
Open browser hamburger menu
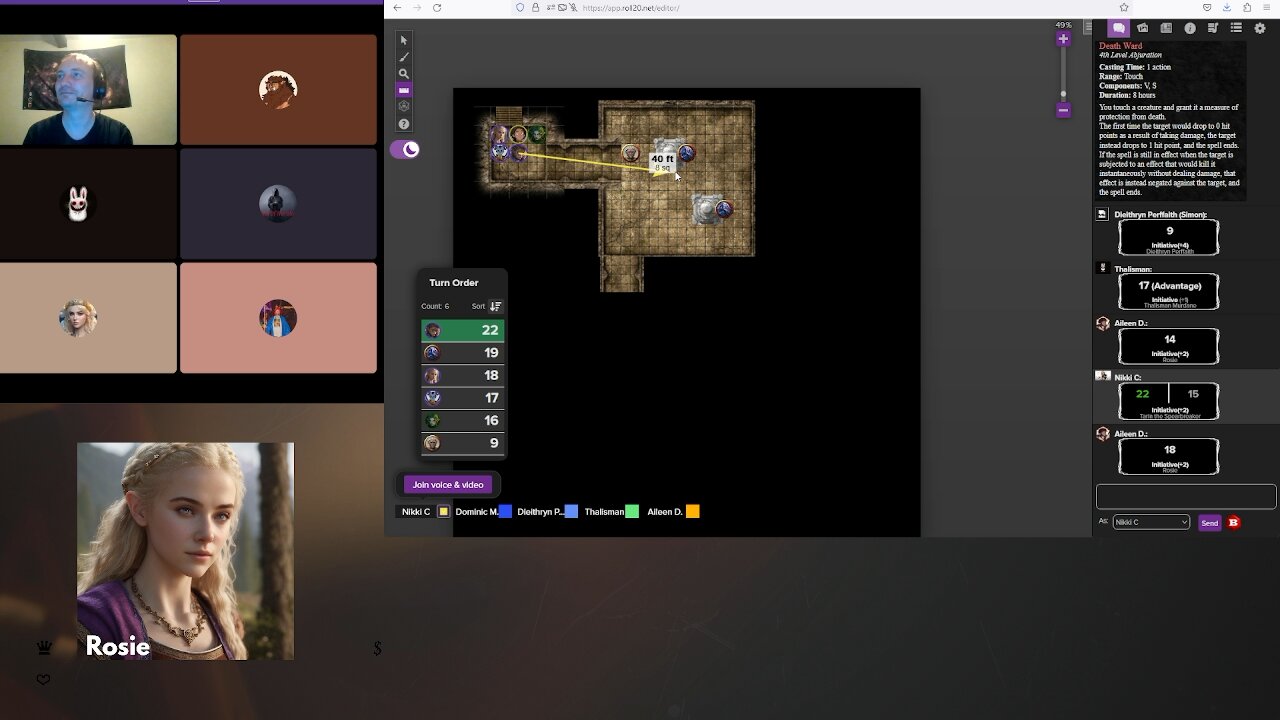[1268, 8]
